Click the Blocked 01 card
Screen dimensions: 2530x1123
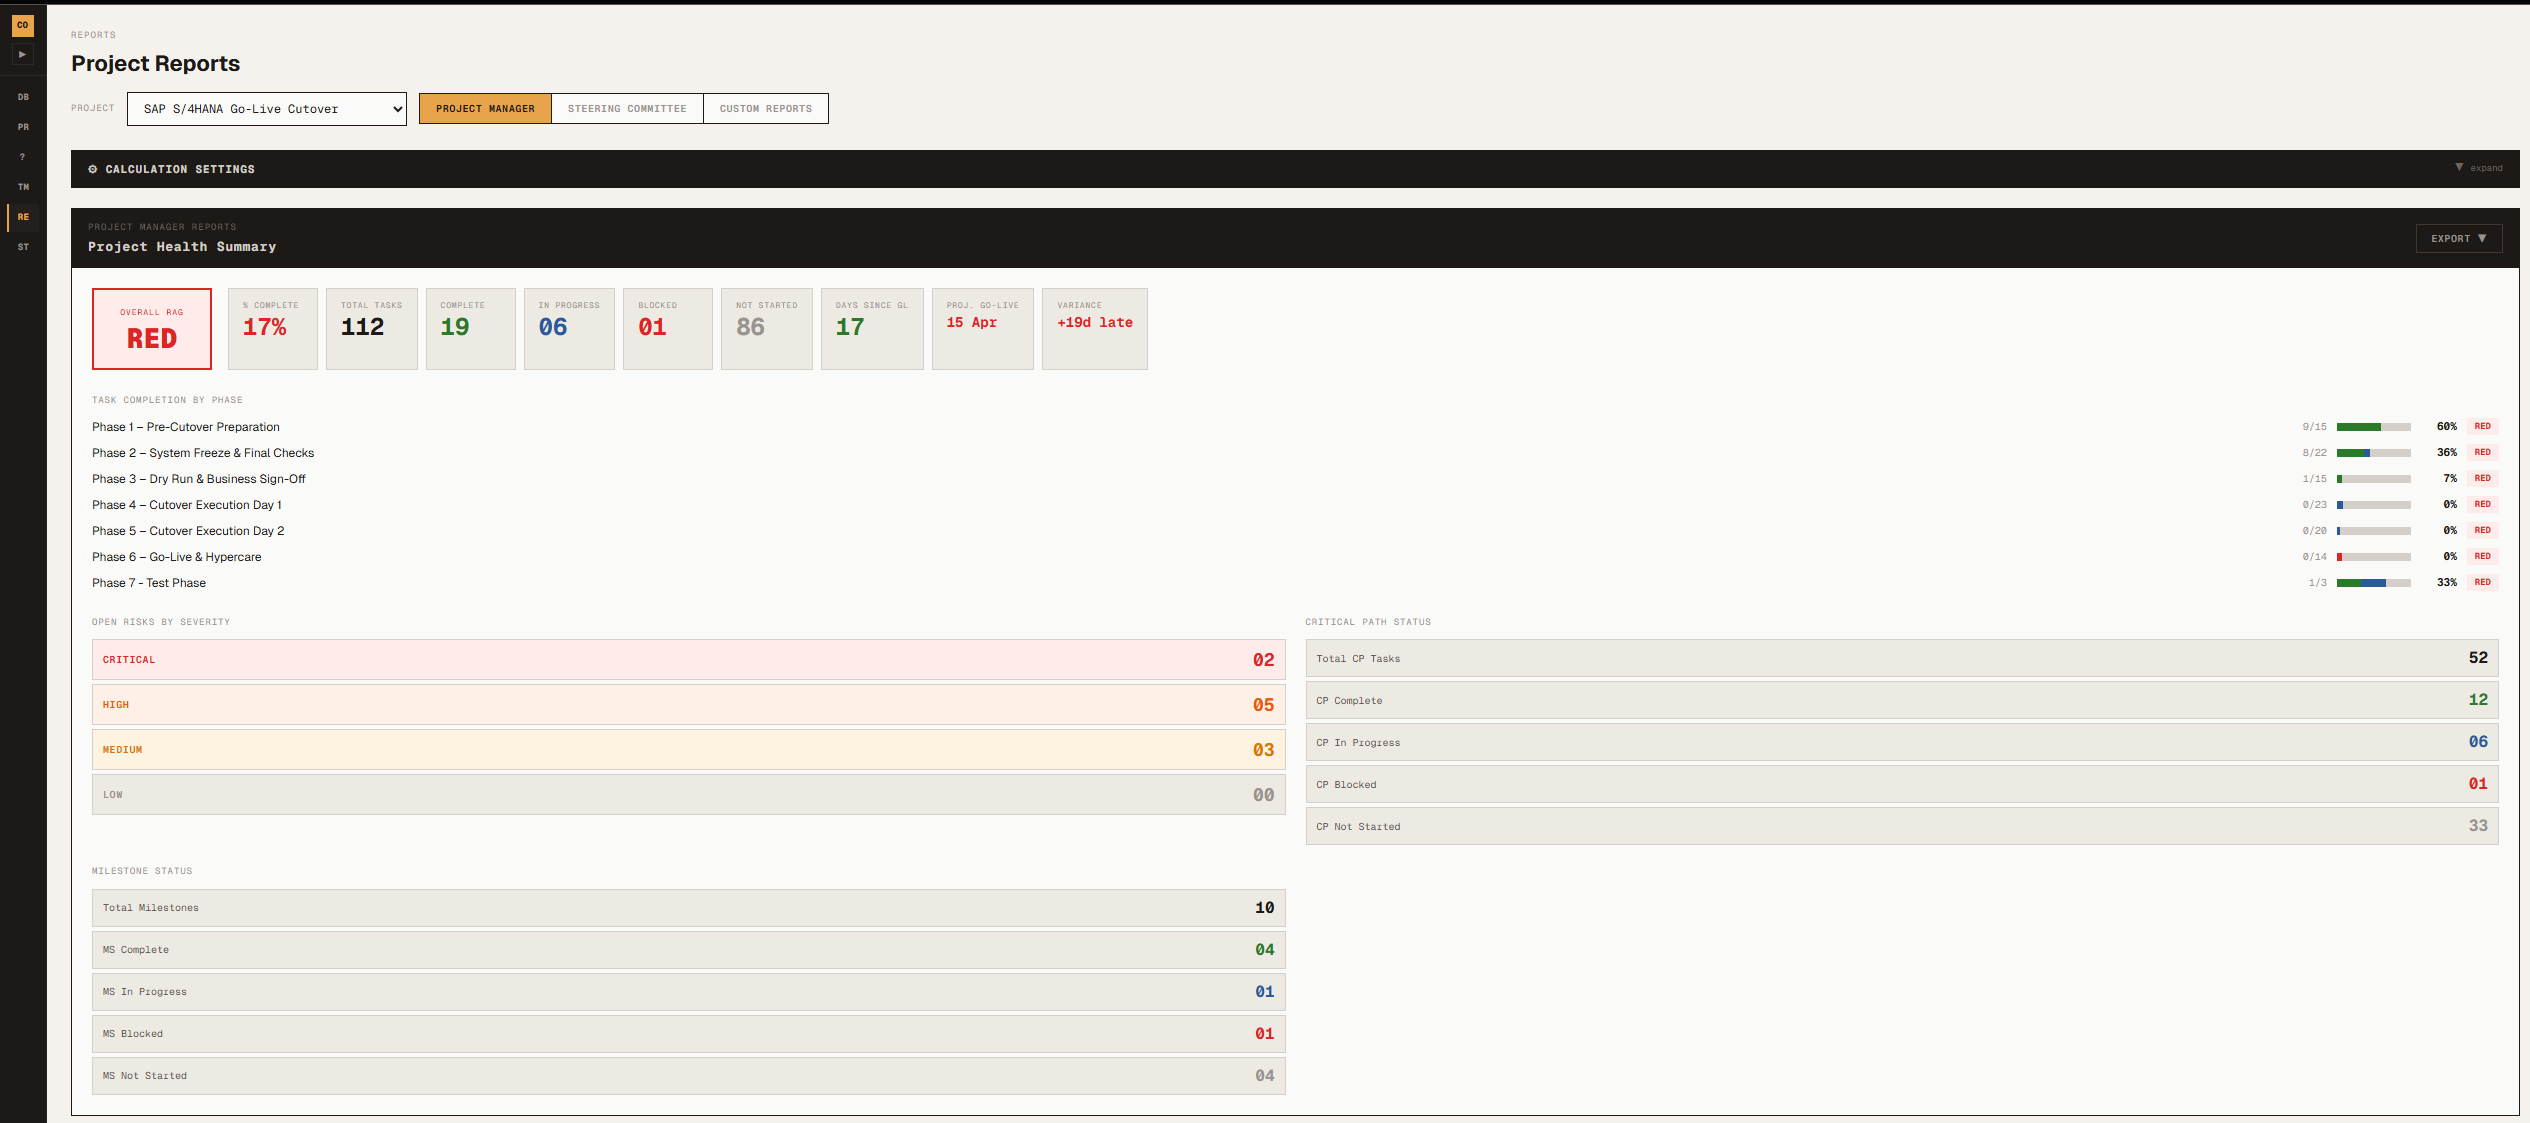[x=667, y=329]
